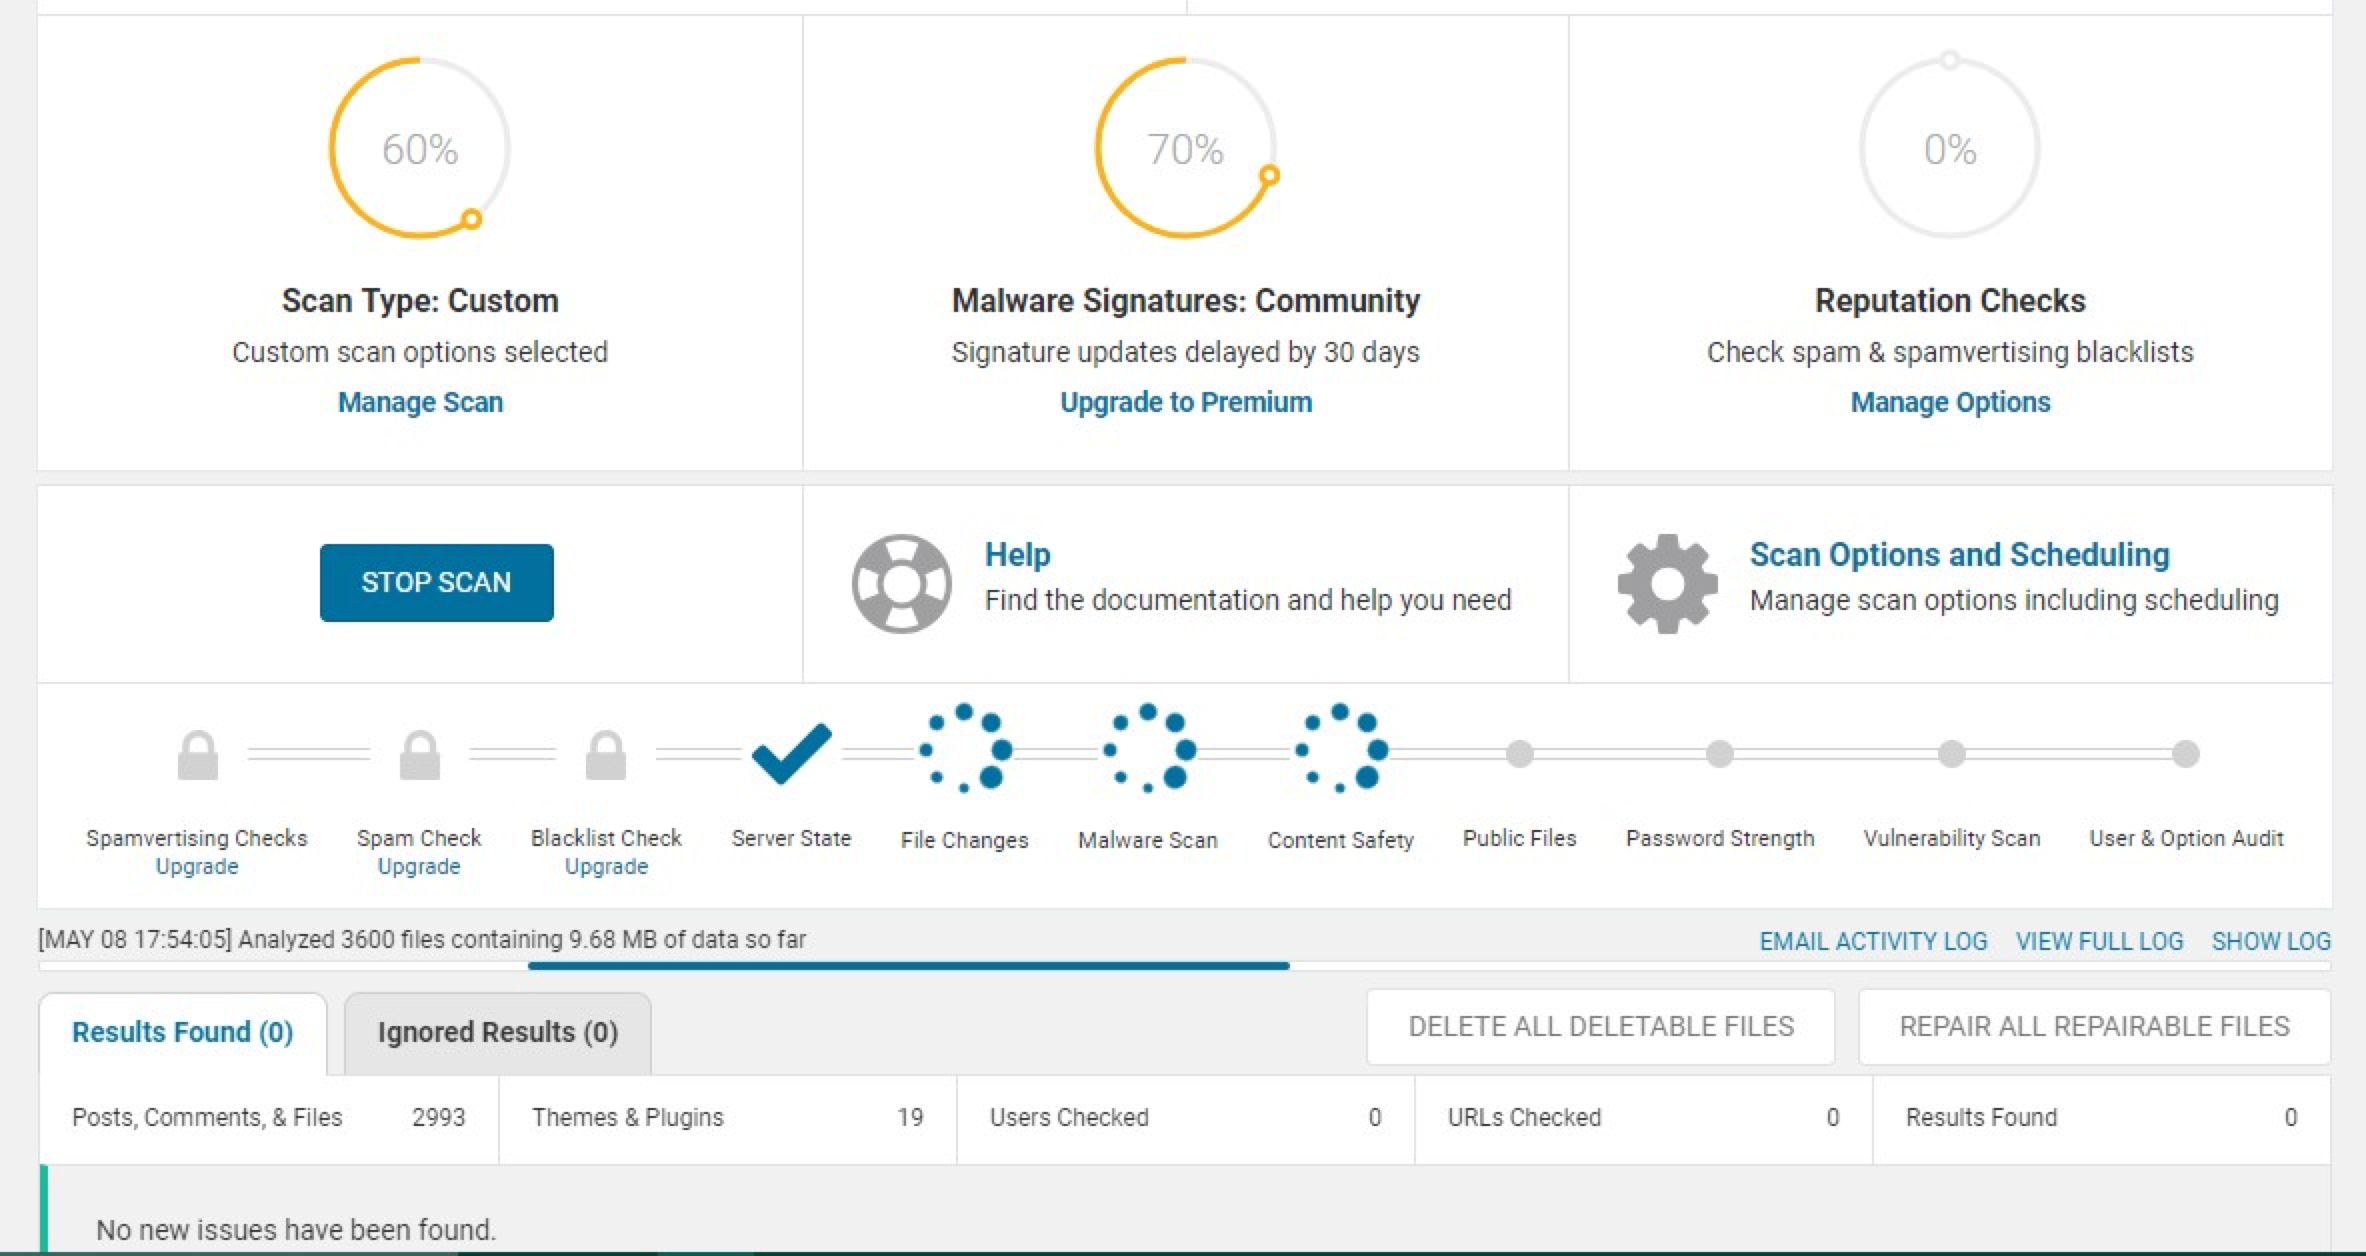This screenshot has width=2366, height=1256.
Task: Click the Spamvertising Checks lock icon
Action: 197,755
